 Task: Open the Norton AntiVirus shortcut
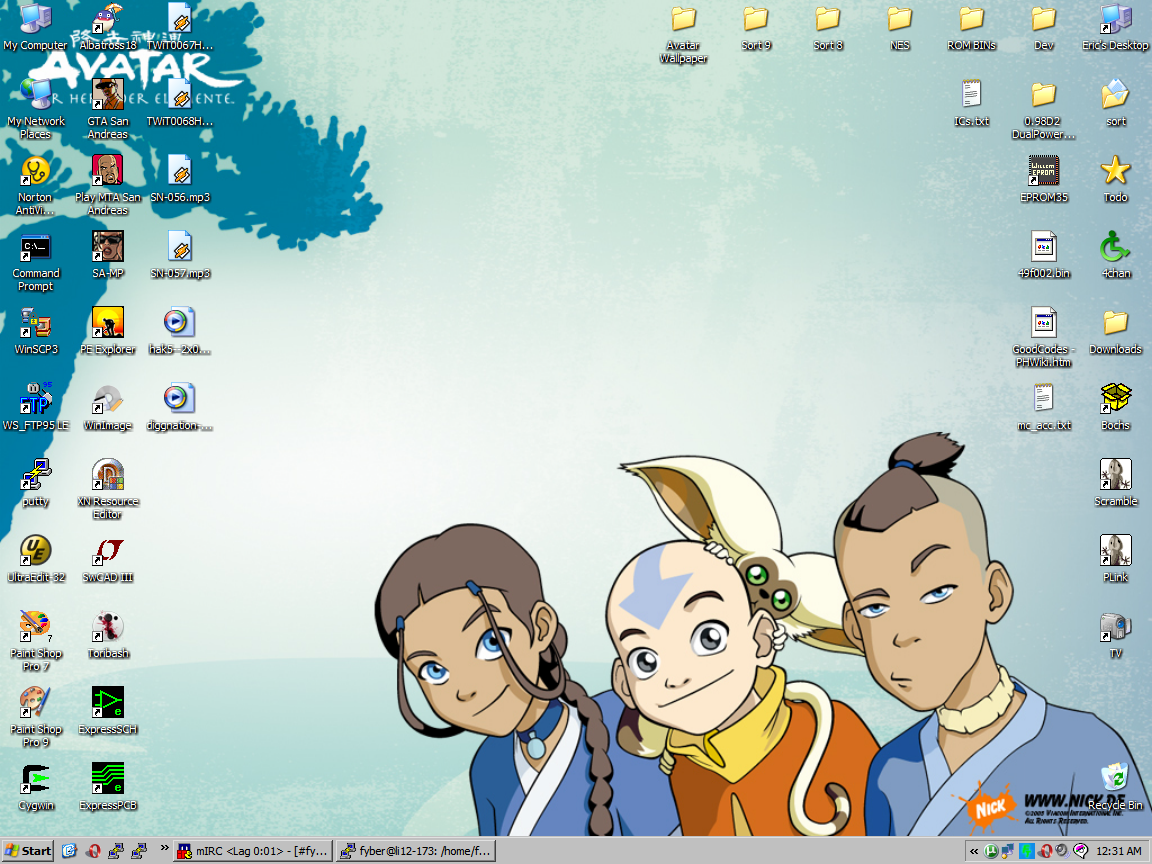click(x=35, y=185)
